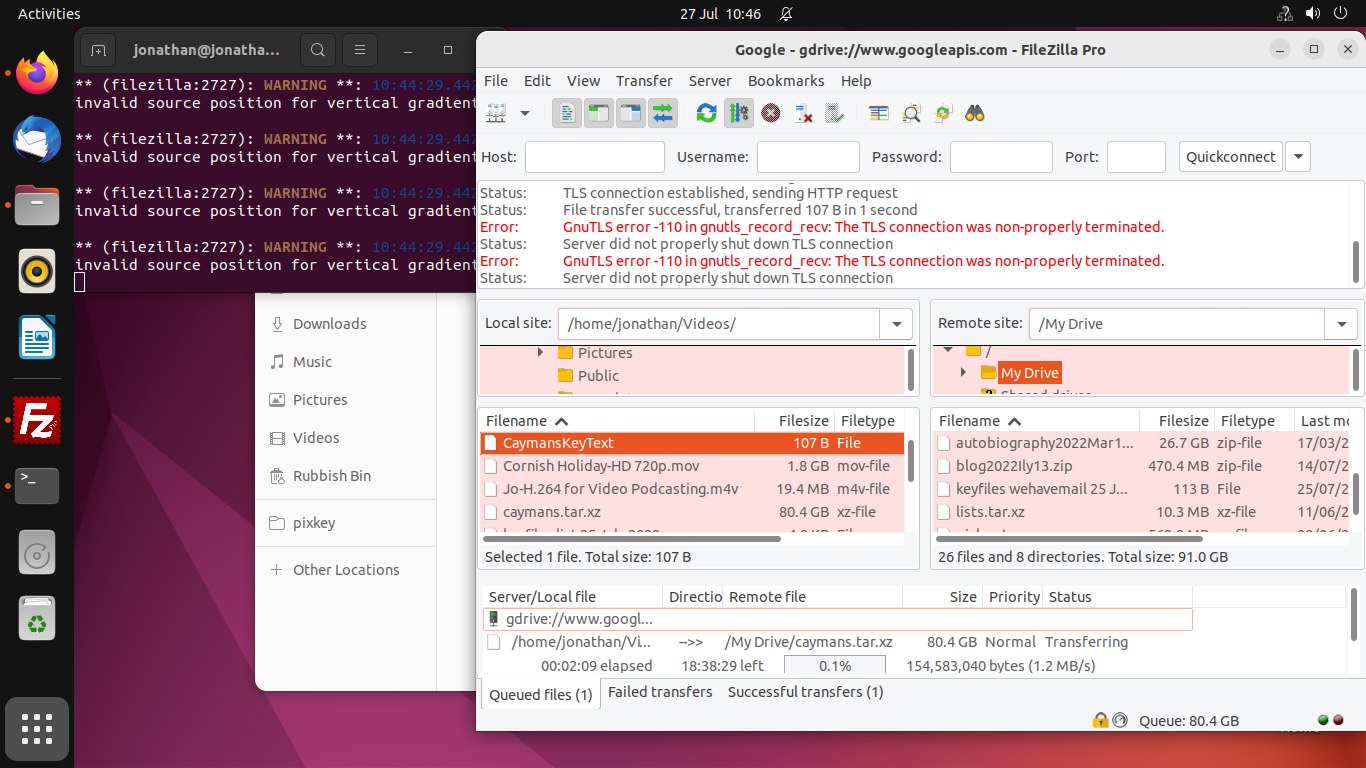The height and width of the screenshot is (768, 1366).
Task: Open the directory listing filters dialog
Action: pyautogui.click(x=879, y=113)
